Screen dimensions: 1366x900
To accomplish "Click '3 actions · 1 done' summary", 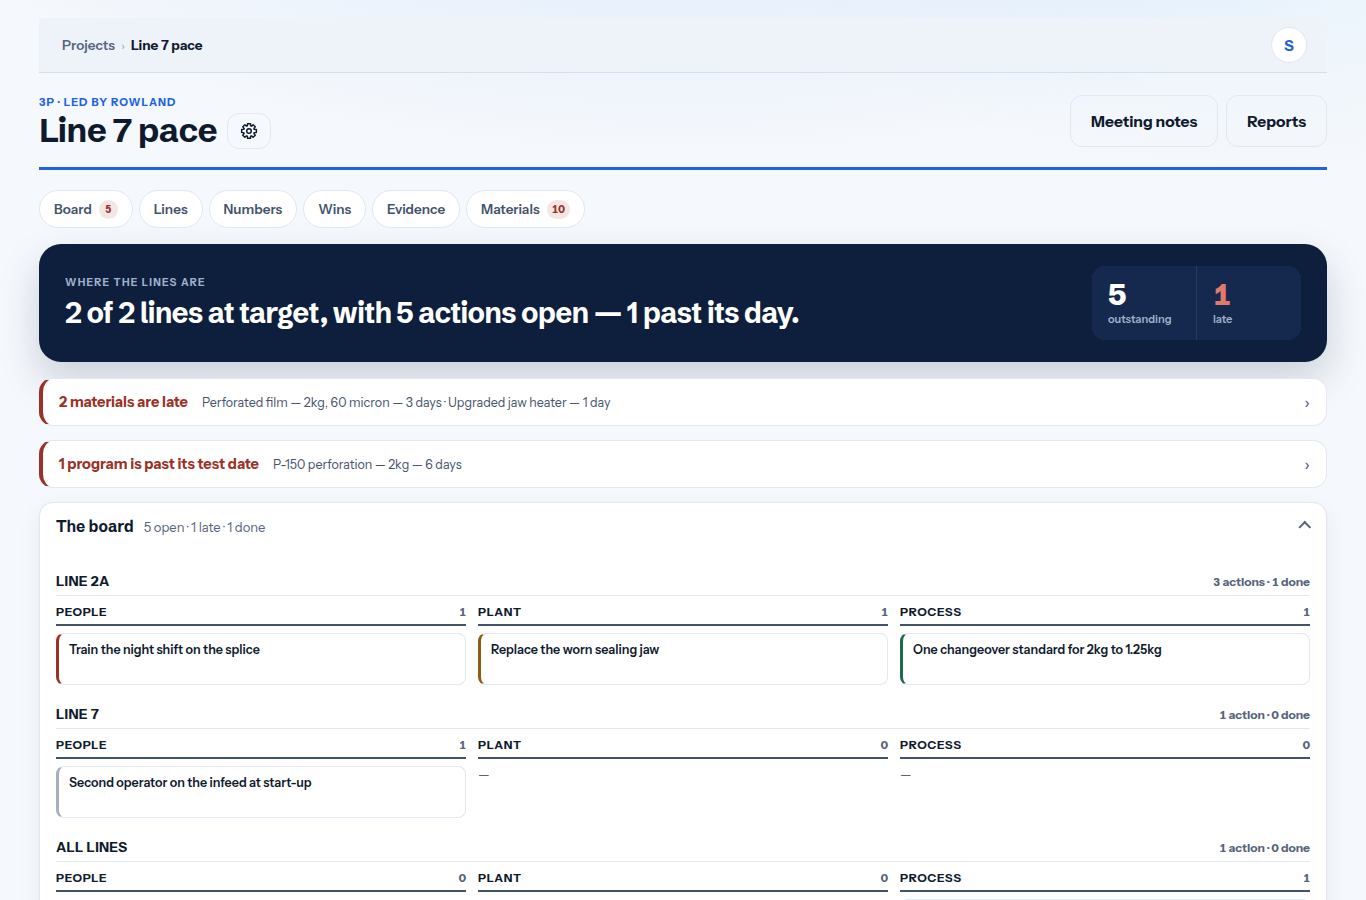I will click(1261, 582).
